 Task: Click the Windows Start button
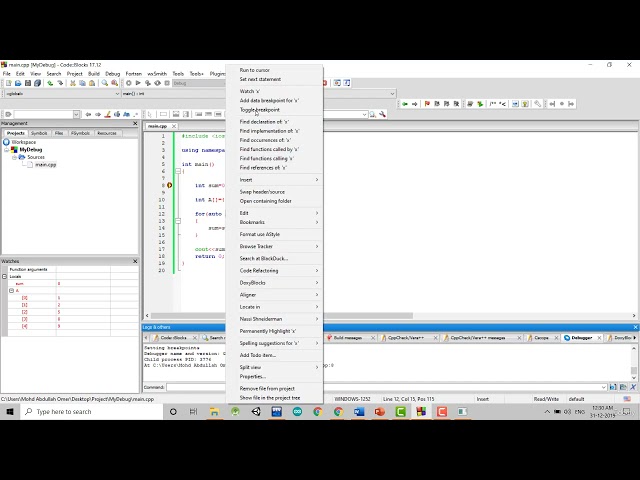10,411
